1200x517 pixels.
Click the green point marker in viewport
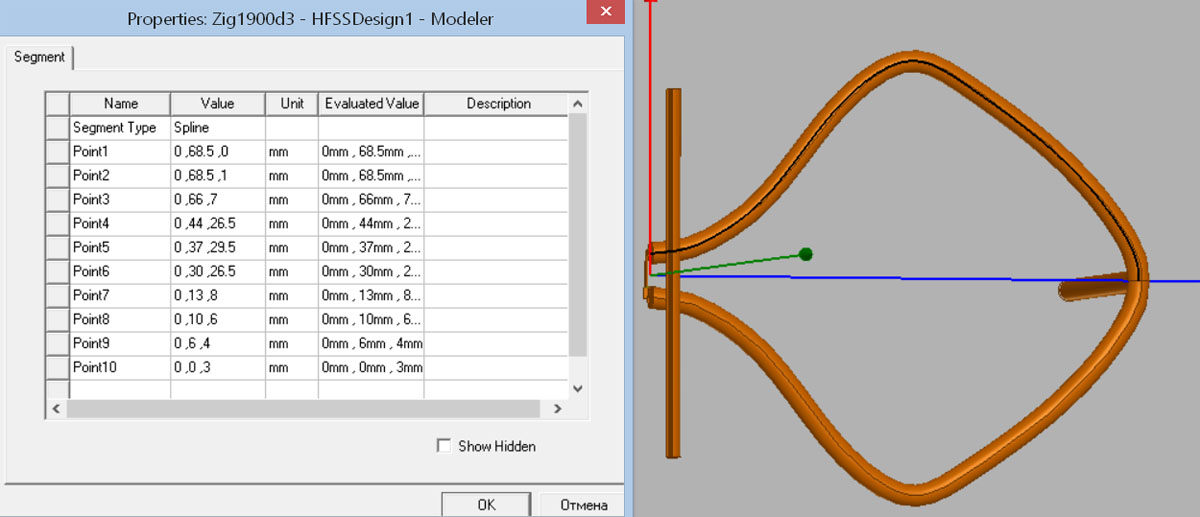(806, 254)
